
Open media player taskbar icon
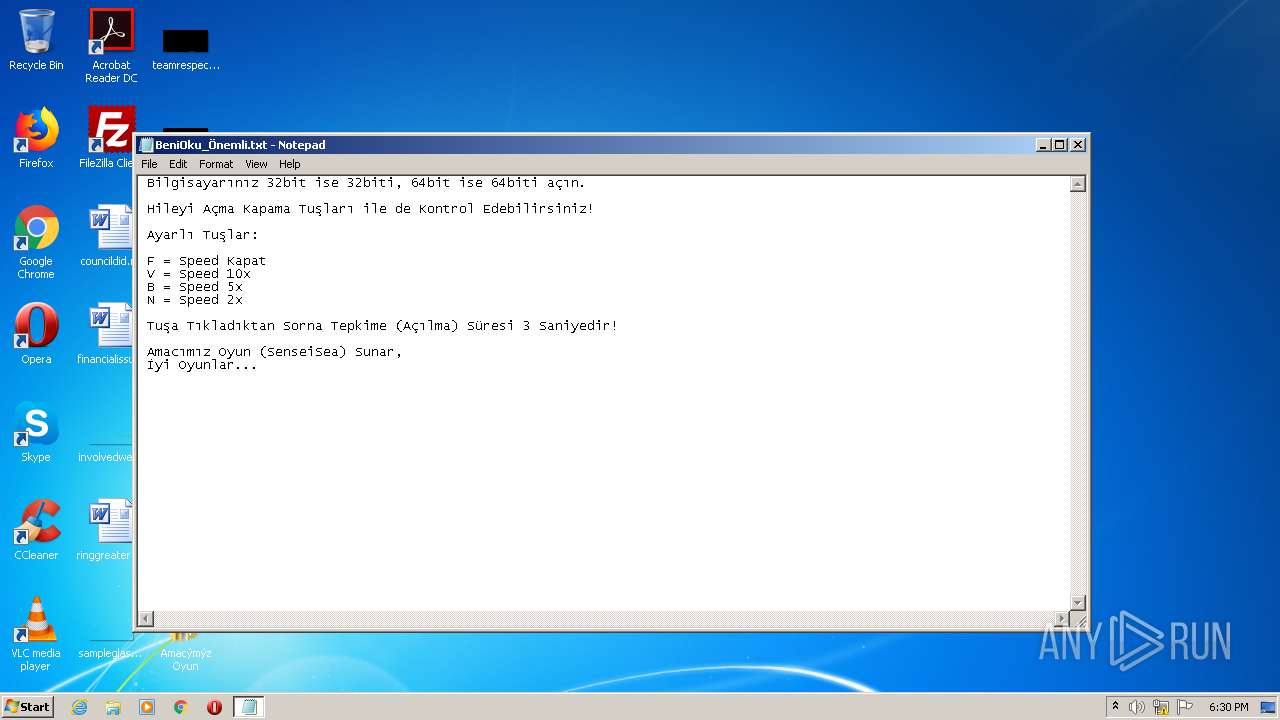coord(147,707)
